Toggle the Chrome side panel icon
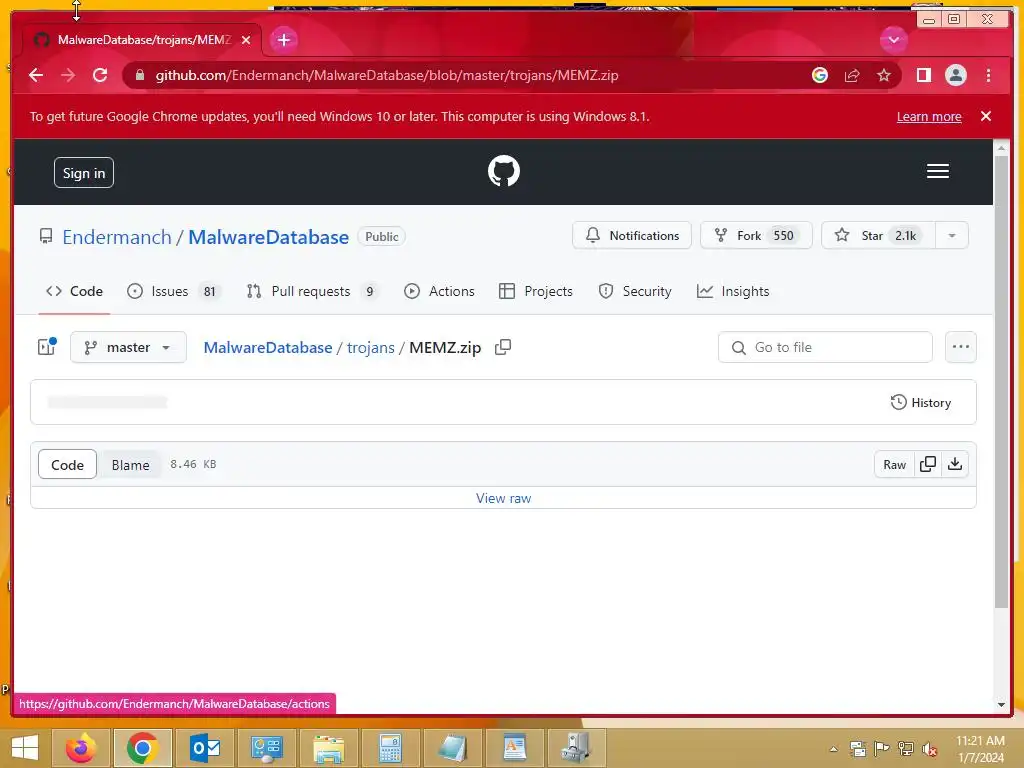1024x768 pixels. coord(923,75)
